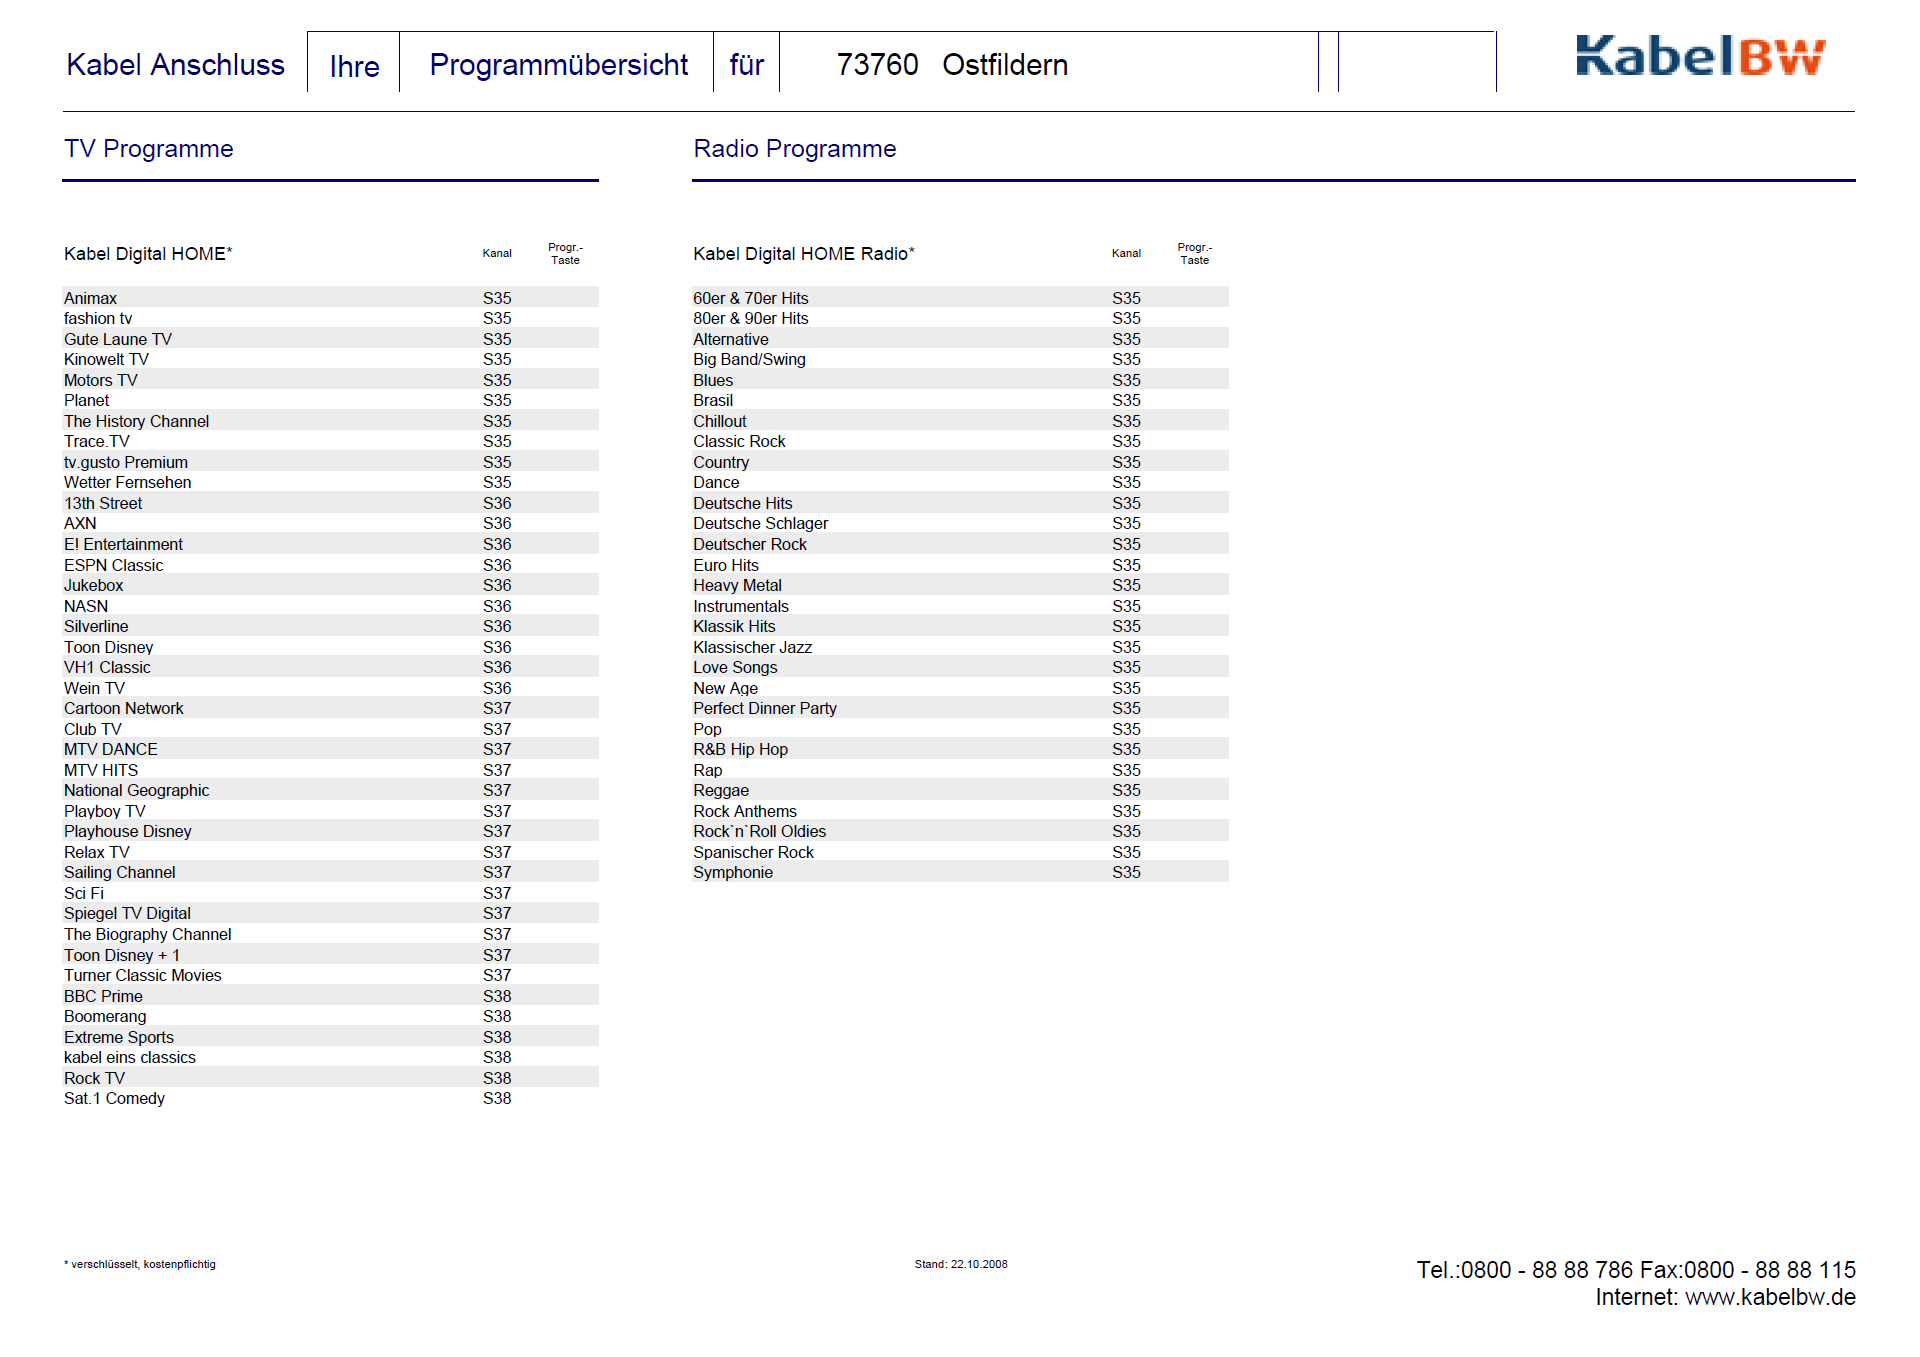This screenshot has width=1920, height=1357.
Task: Open the www.kabelbw.de internet link
Action: click(x=1769, y=1297)
